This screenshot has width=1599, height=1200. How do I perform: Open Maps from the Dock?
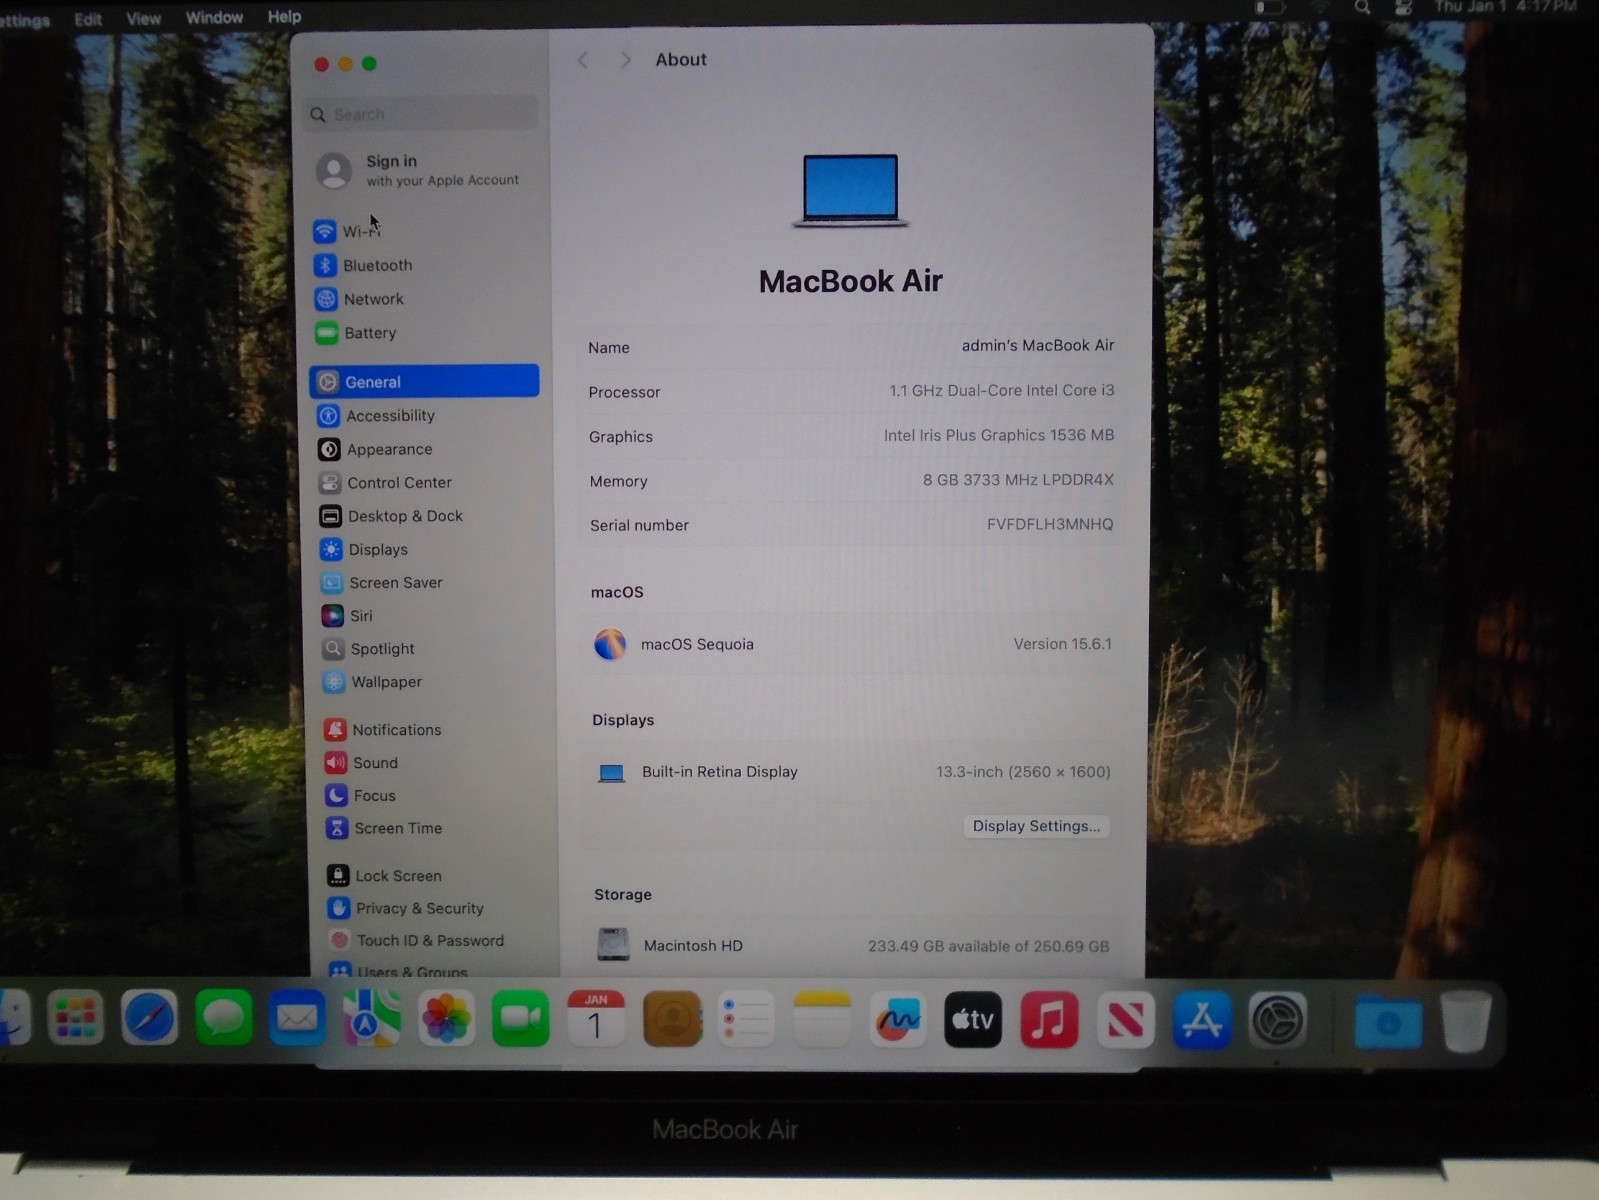click(372, 1019)
